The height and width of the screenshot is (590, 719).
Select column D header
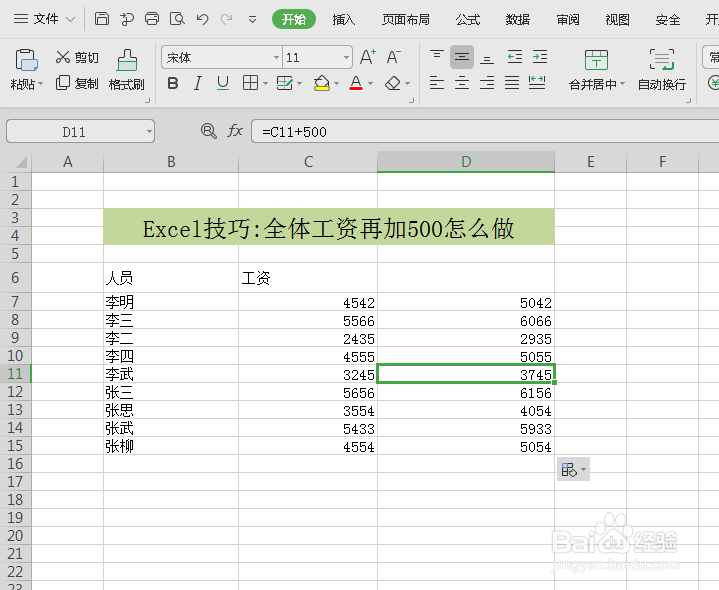466,162
